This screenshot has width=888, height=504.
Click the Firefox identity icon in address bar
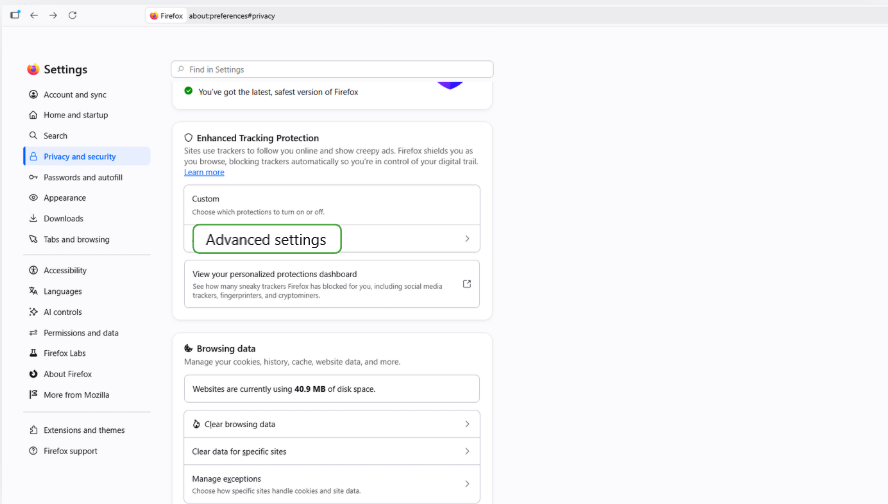(153, 16)
